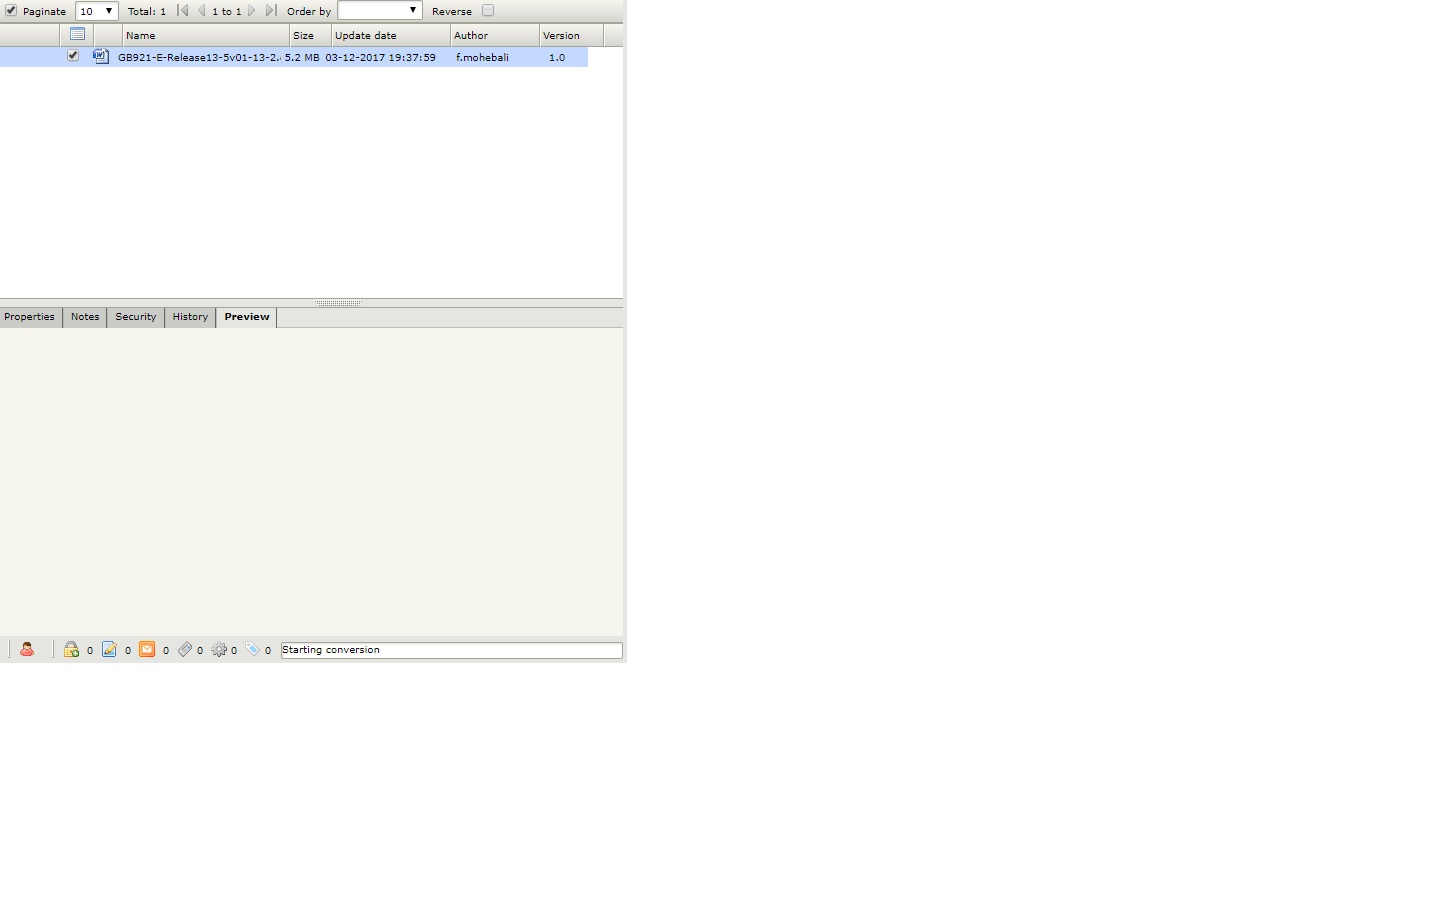Open the History tab
The width and height of the screenshot is (1440, 900).
(x=190, y=317)
